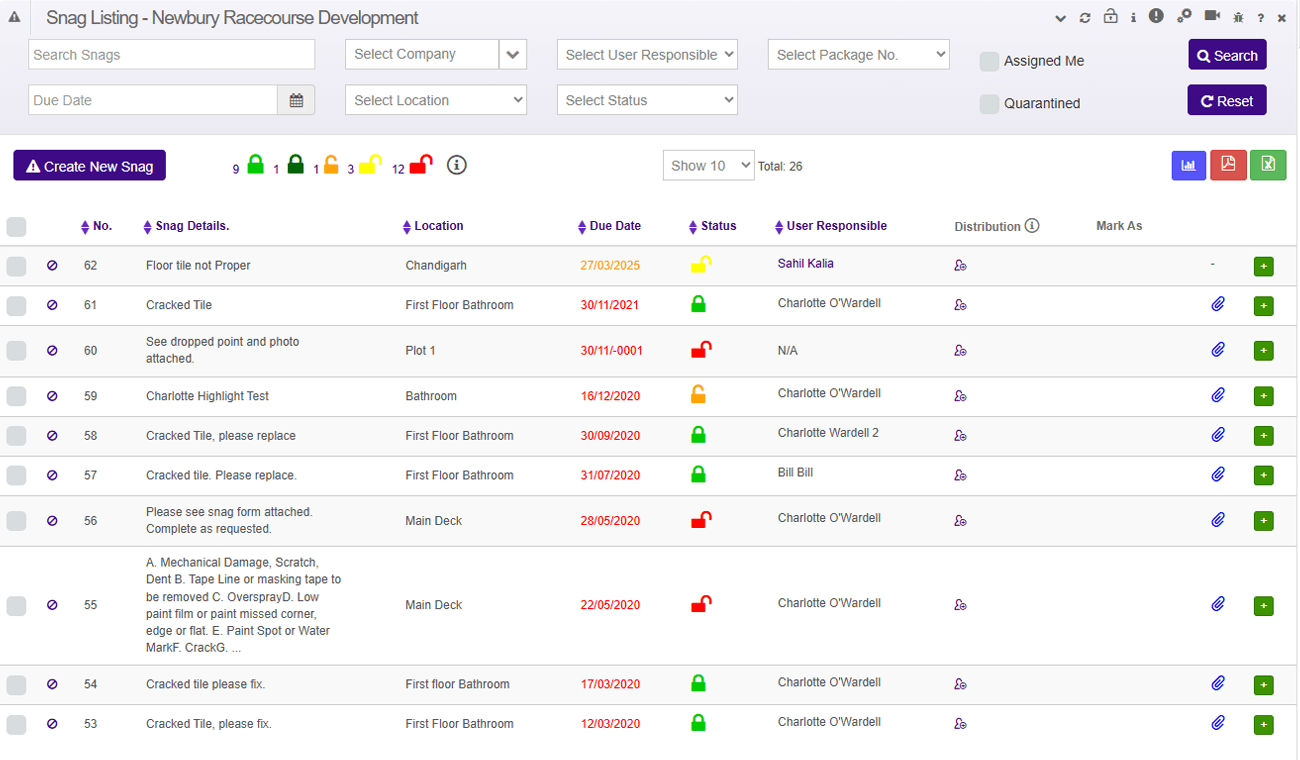
Task: Export snag list as PDF
Action: [1228, 166]
